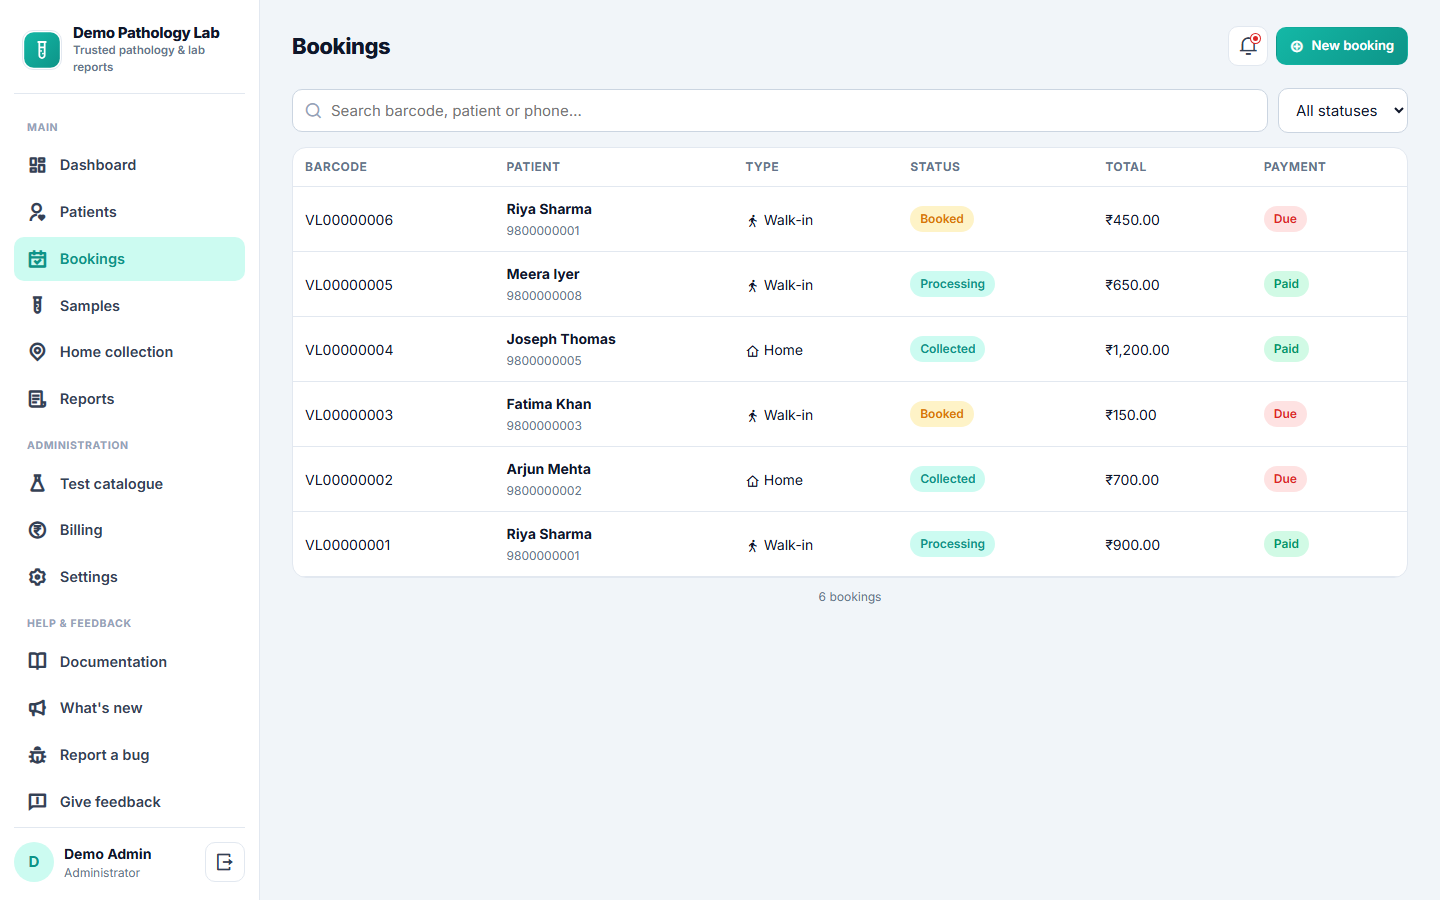The image size is (1440, 900).
Task: Click the Paid badge for VL00000001
Action: coord(1286,544)
